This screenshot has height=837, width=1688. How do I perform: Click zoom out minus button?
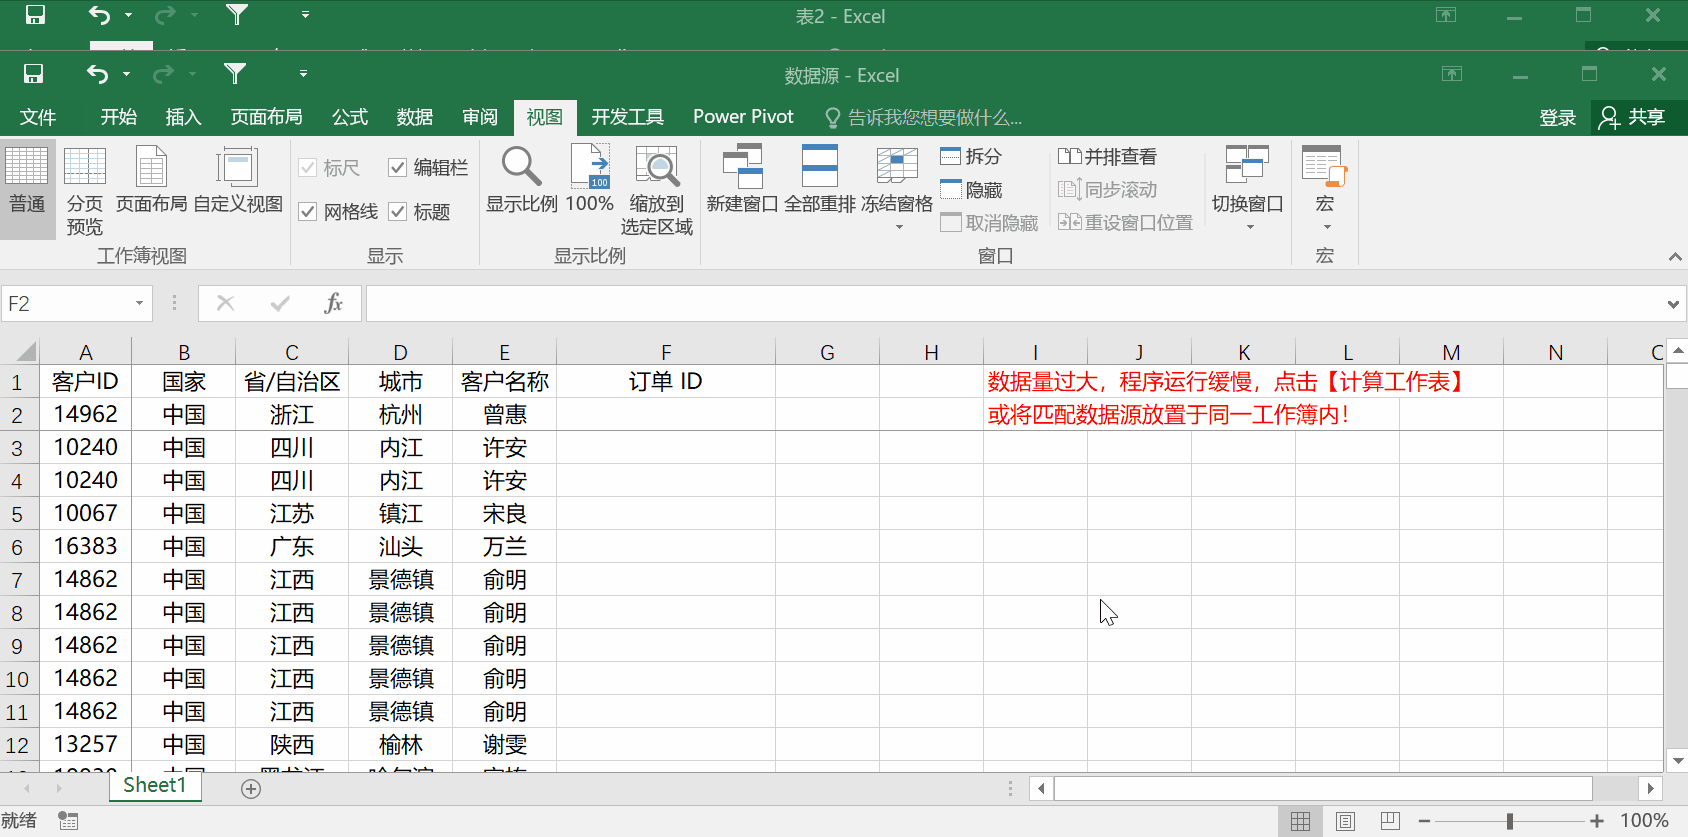[x=1424, y=821]
